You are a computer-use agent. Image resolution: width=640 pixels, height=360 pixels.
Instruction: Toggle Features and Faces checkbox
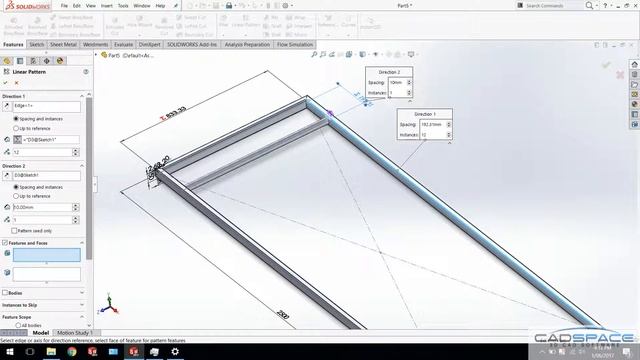point(5,243)
